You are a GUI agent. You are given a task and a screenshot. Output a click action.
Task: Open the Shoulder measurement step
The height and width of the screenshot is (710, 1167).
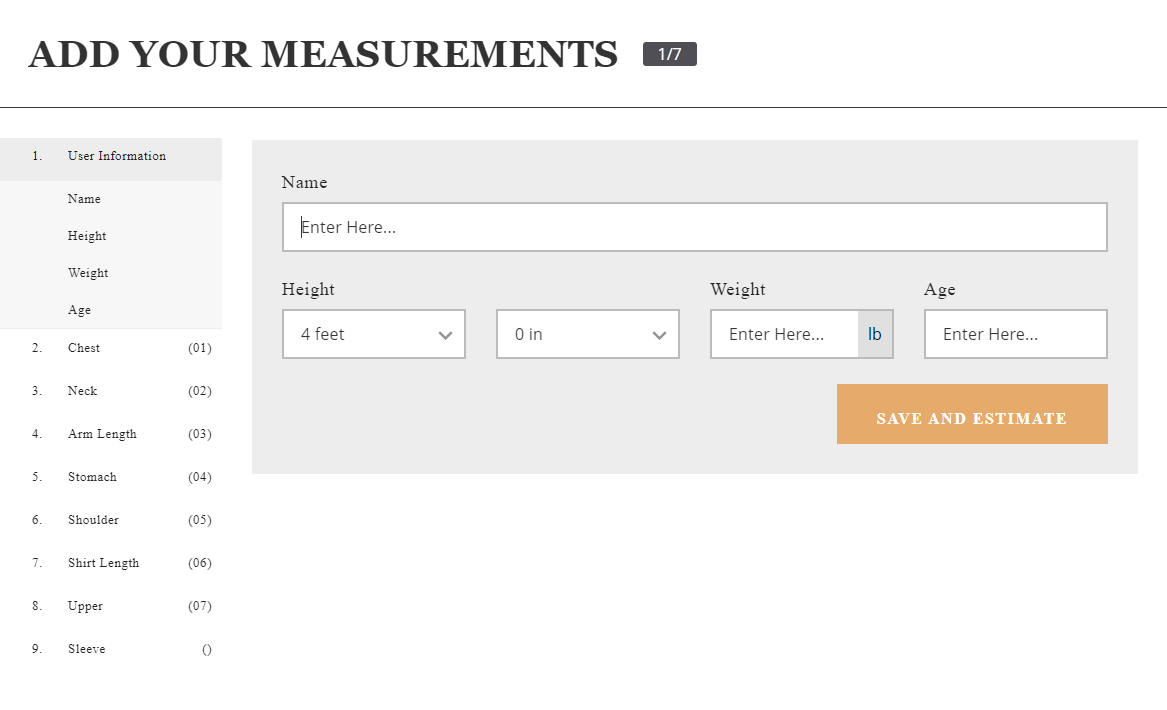click(93, 520)
